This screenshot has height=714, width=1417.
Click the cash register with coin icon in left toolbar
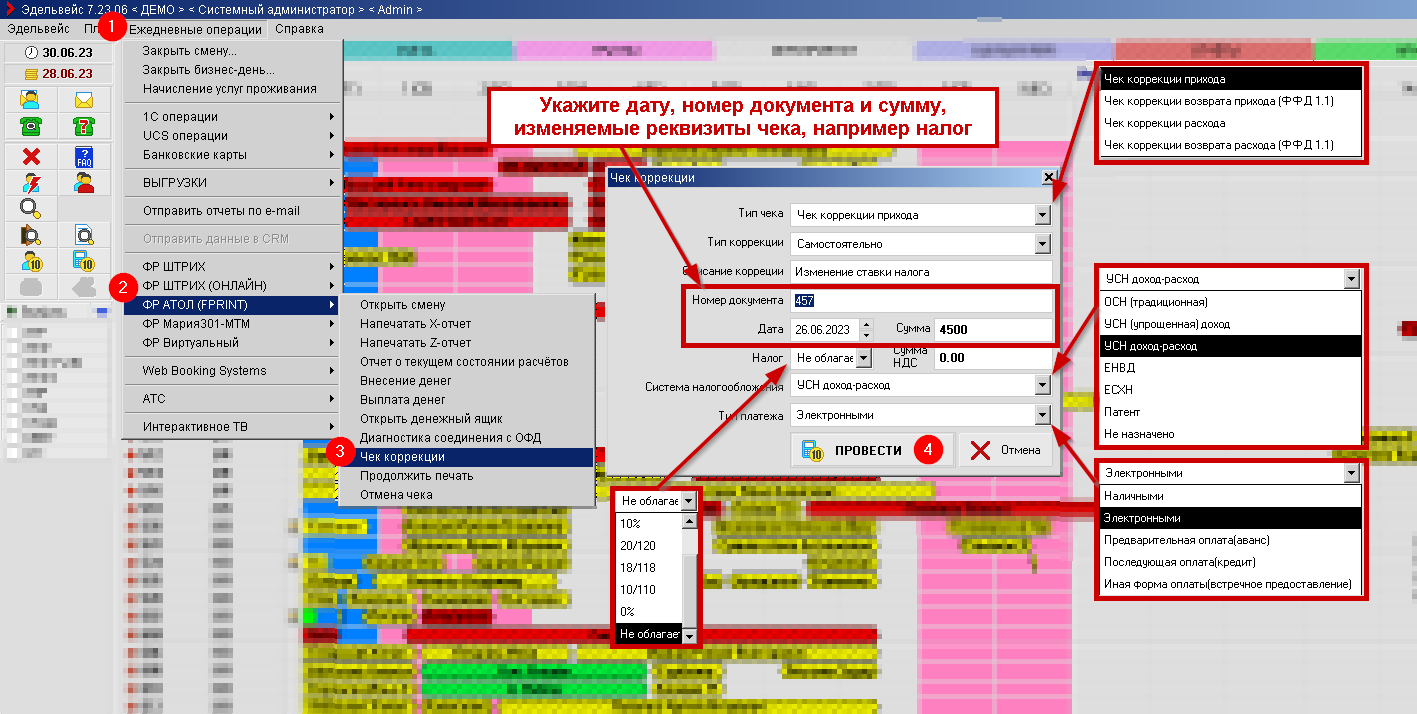tap(84, 261)
